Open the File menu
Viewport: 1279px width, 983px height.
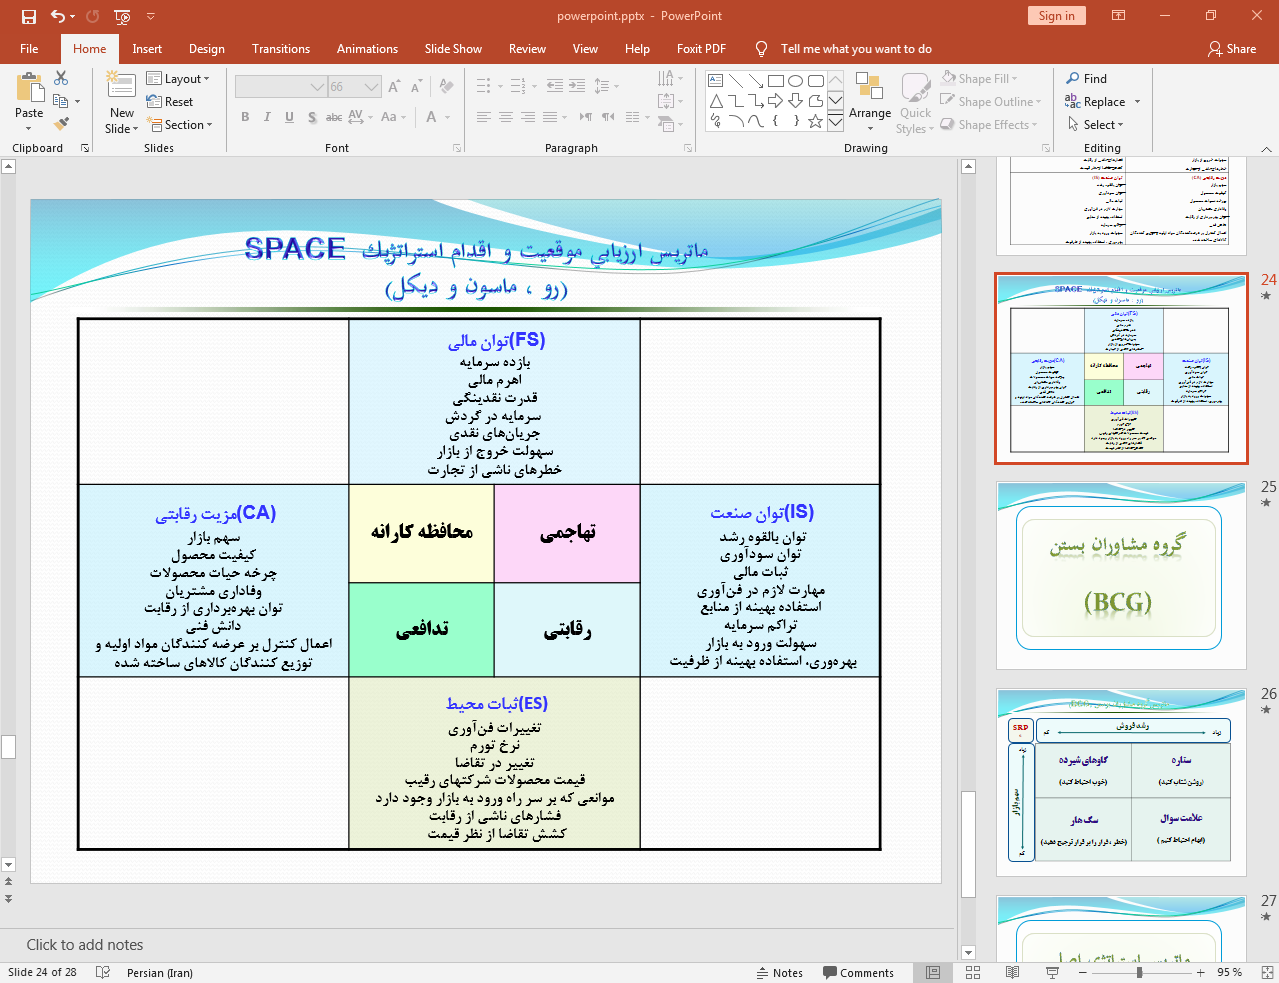point(29,48)
